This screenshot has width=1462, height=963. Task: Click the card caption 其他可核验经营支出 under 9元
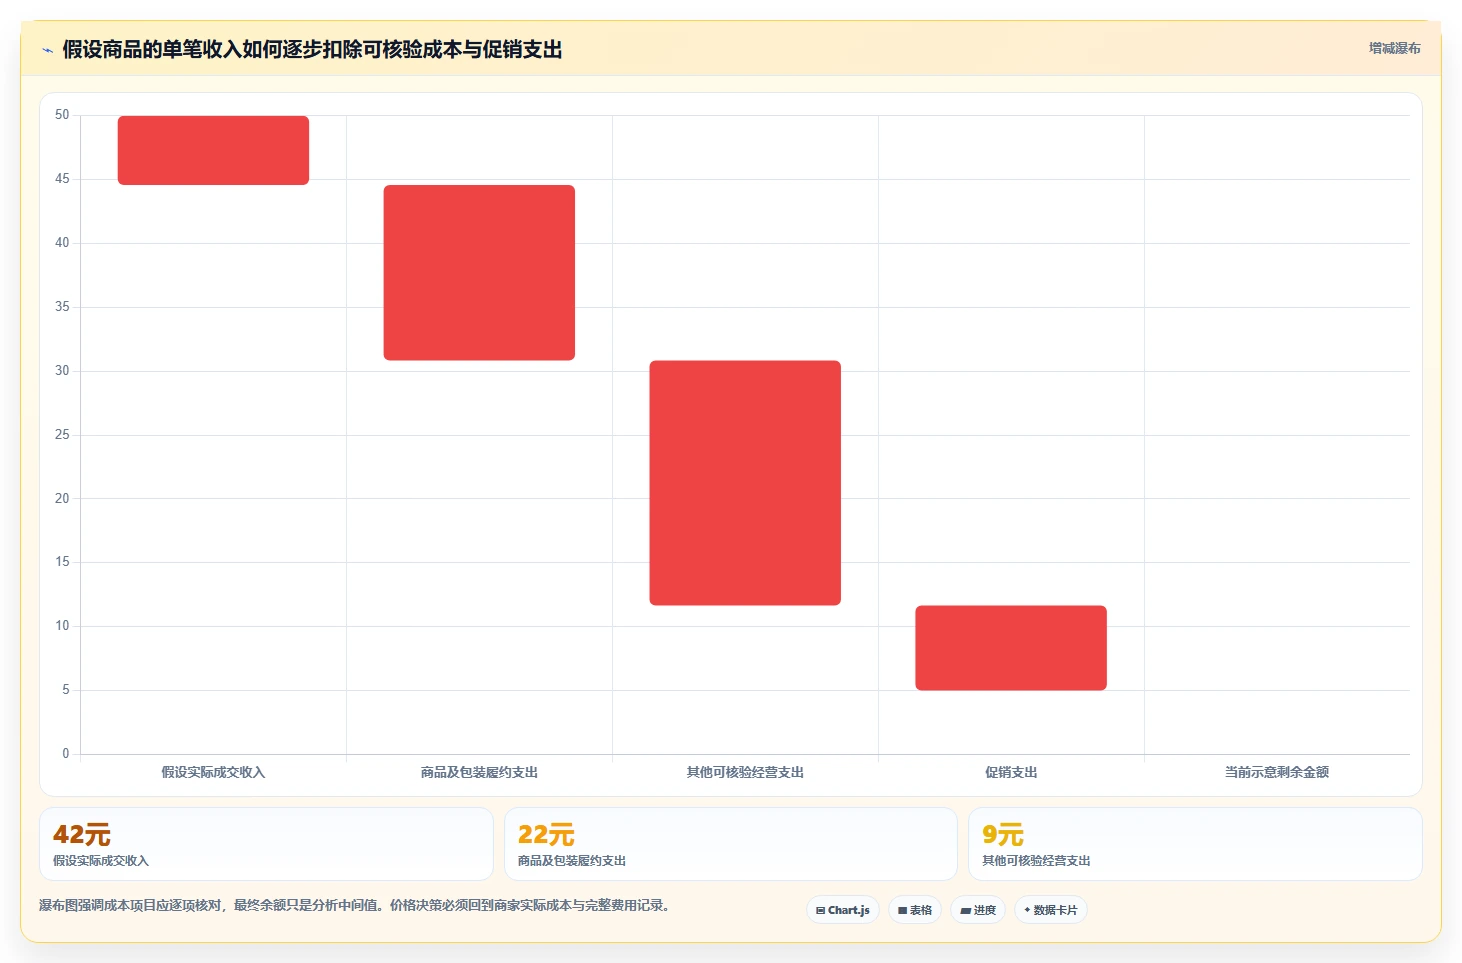click(1036, 860)
